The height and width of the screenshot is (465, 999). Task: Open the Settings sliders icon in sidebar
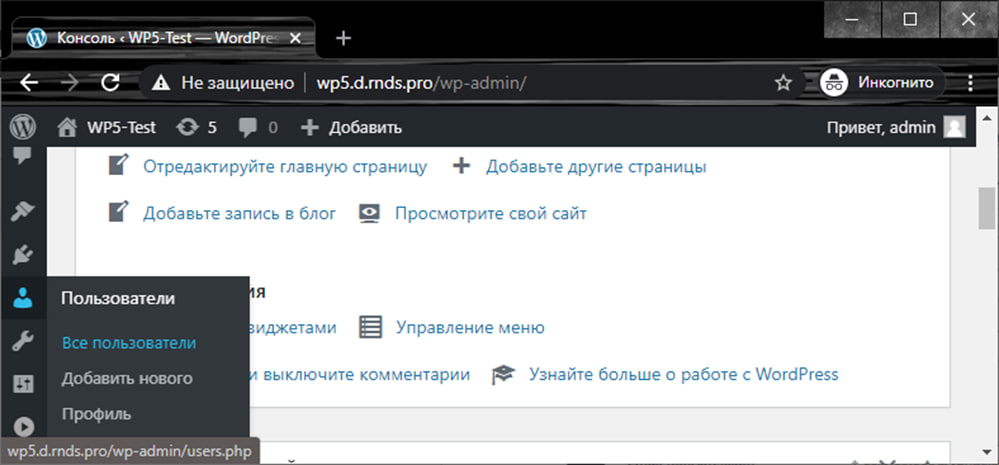[23, 384]
